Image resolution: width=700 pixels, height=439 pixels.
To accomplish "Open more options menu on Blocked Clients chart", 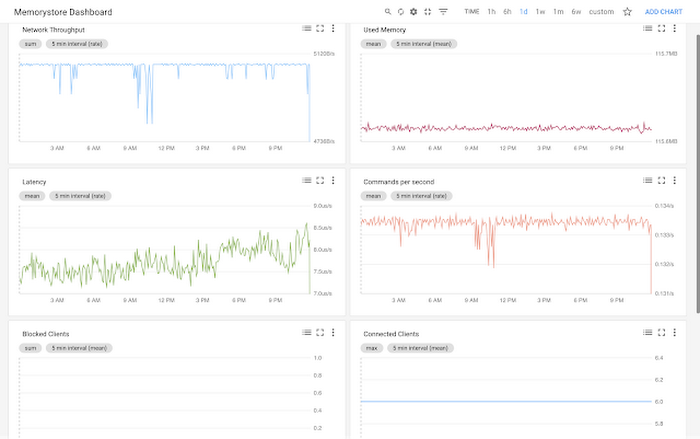I will 333,332.
